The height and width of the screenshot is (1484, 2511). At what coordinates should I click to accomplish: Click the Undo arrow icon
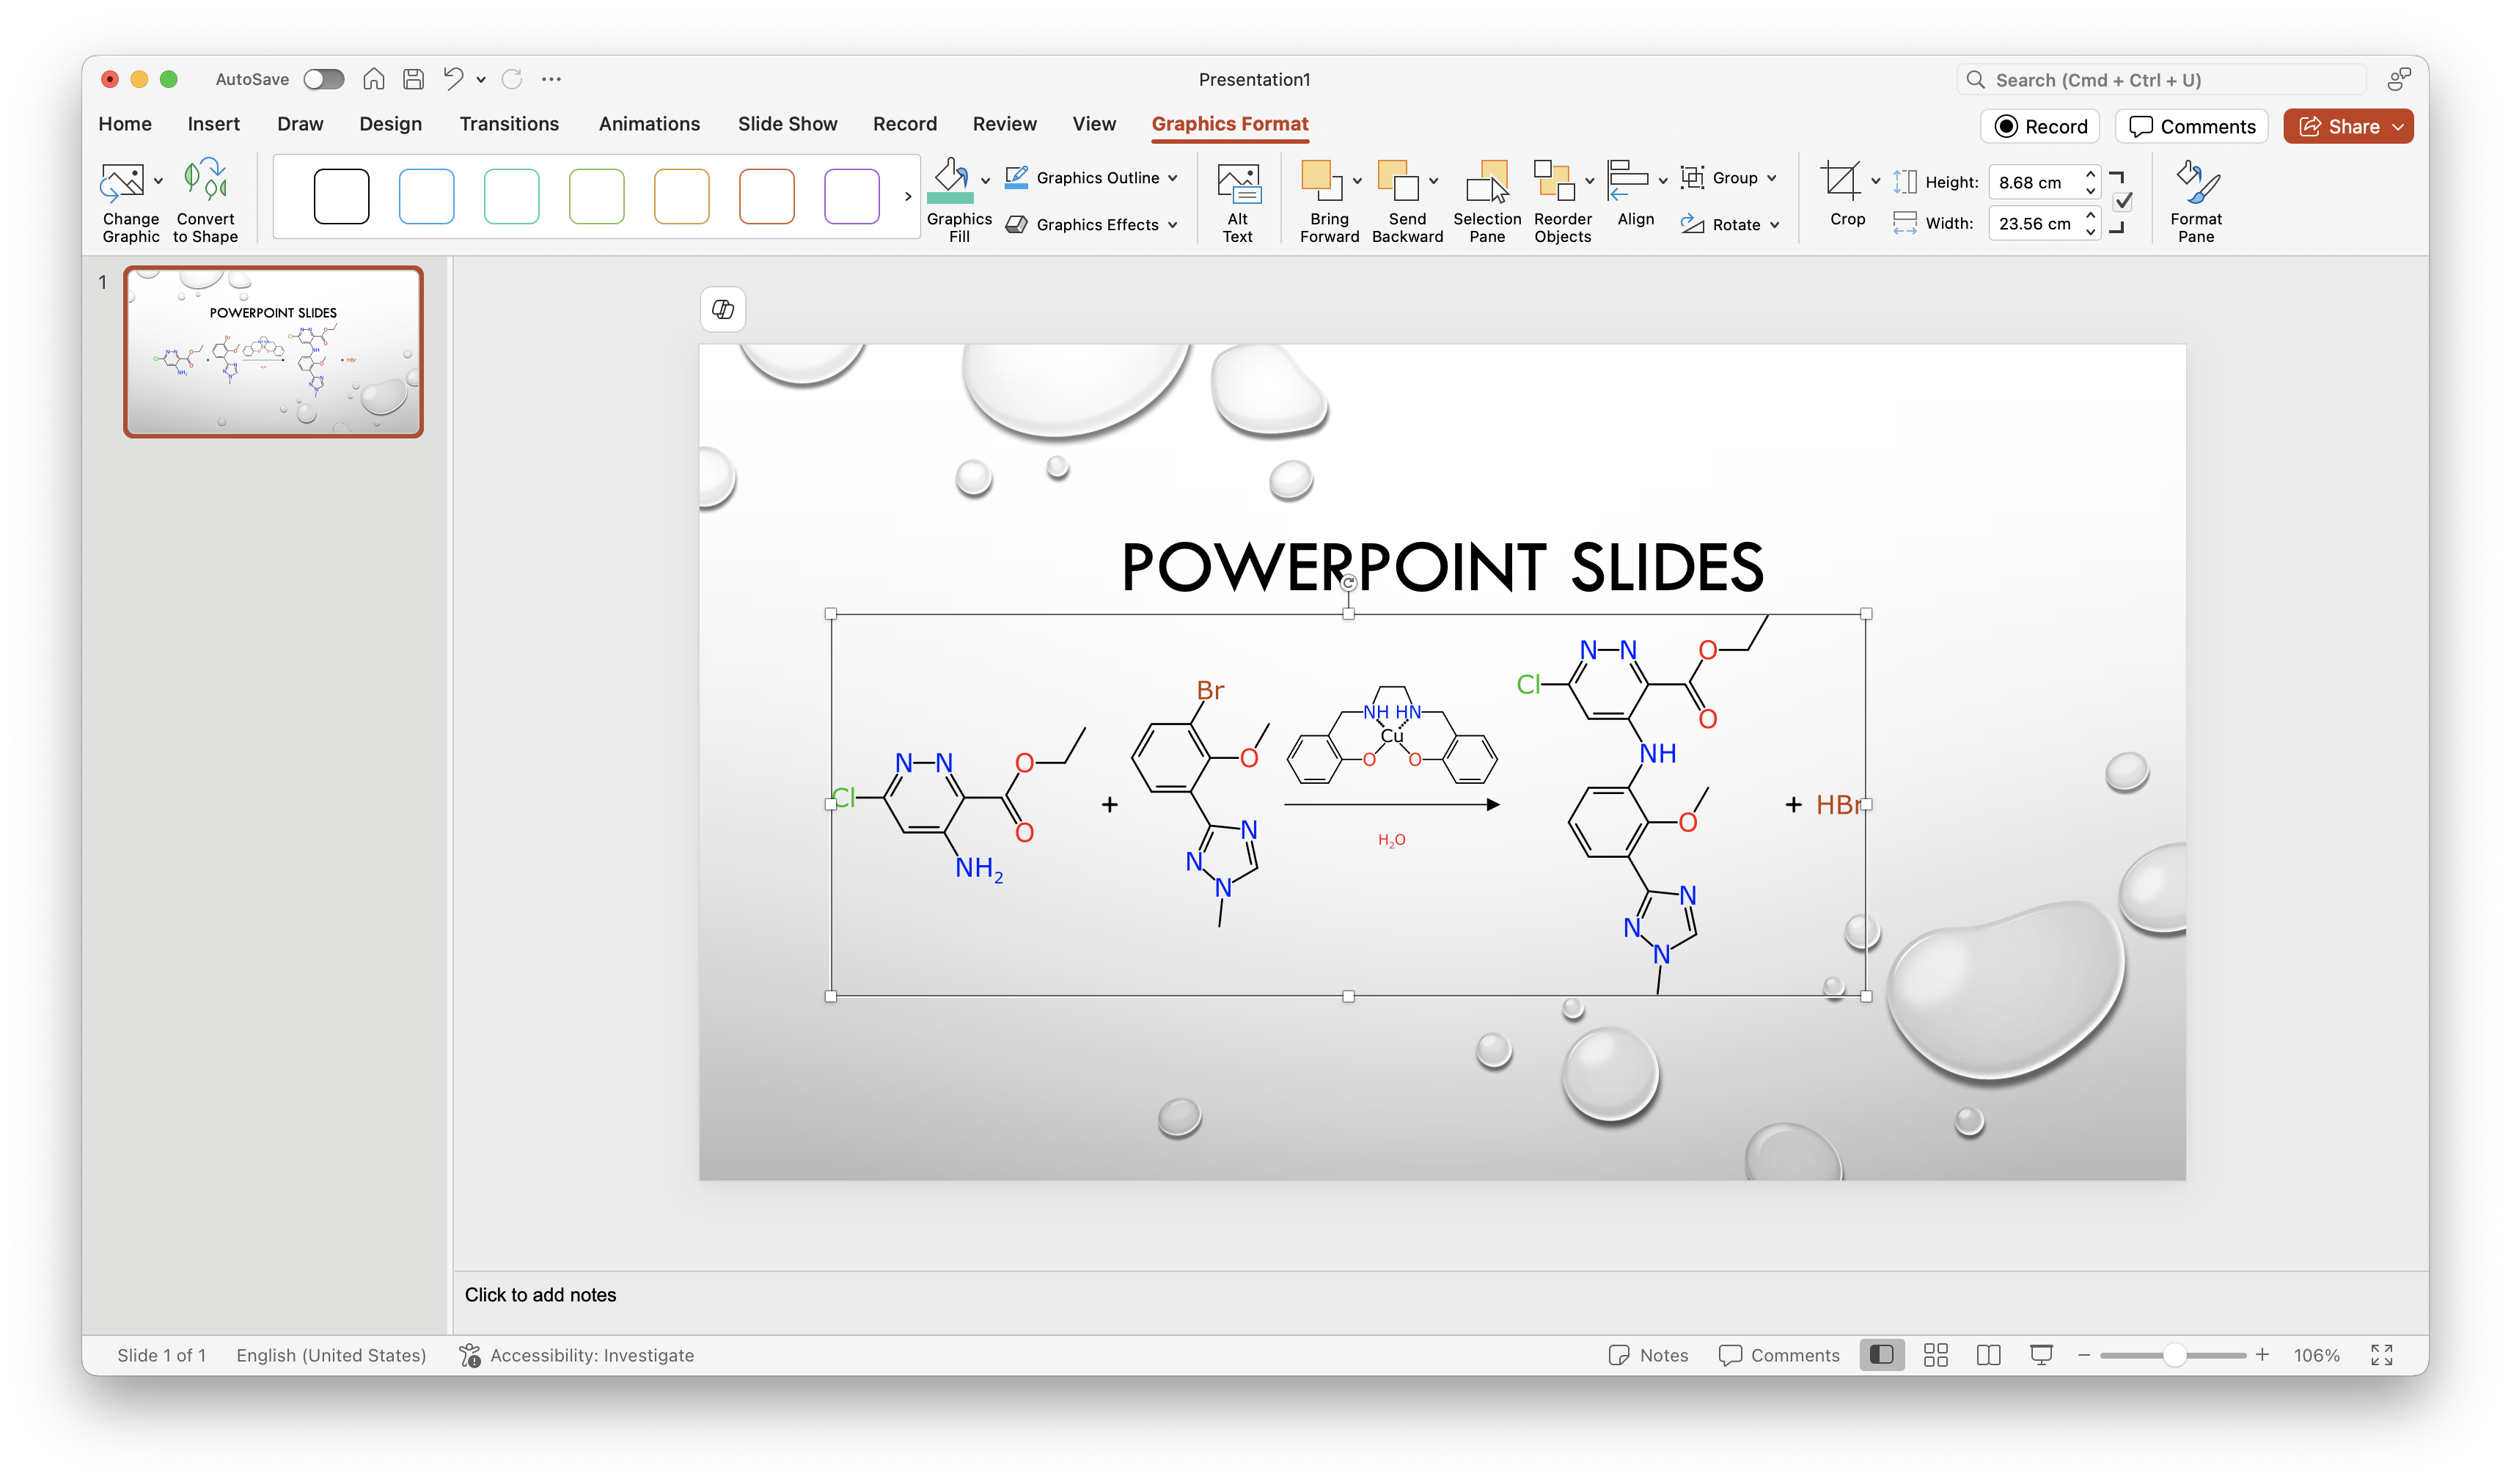point(453,79)
